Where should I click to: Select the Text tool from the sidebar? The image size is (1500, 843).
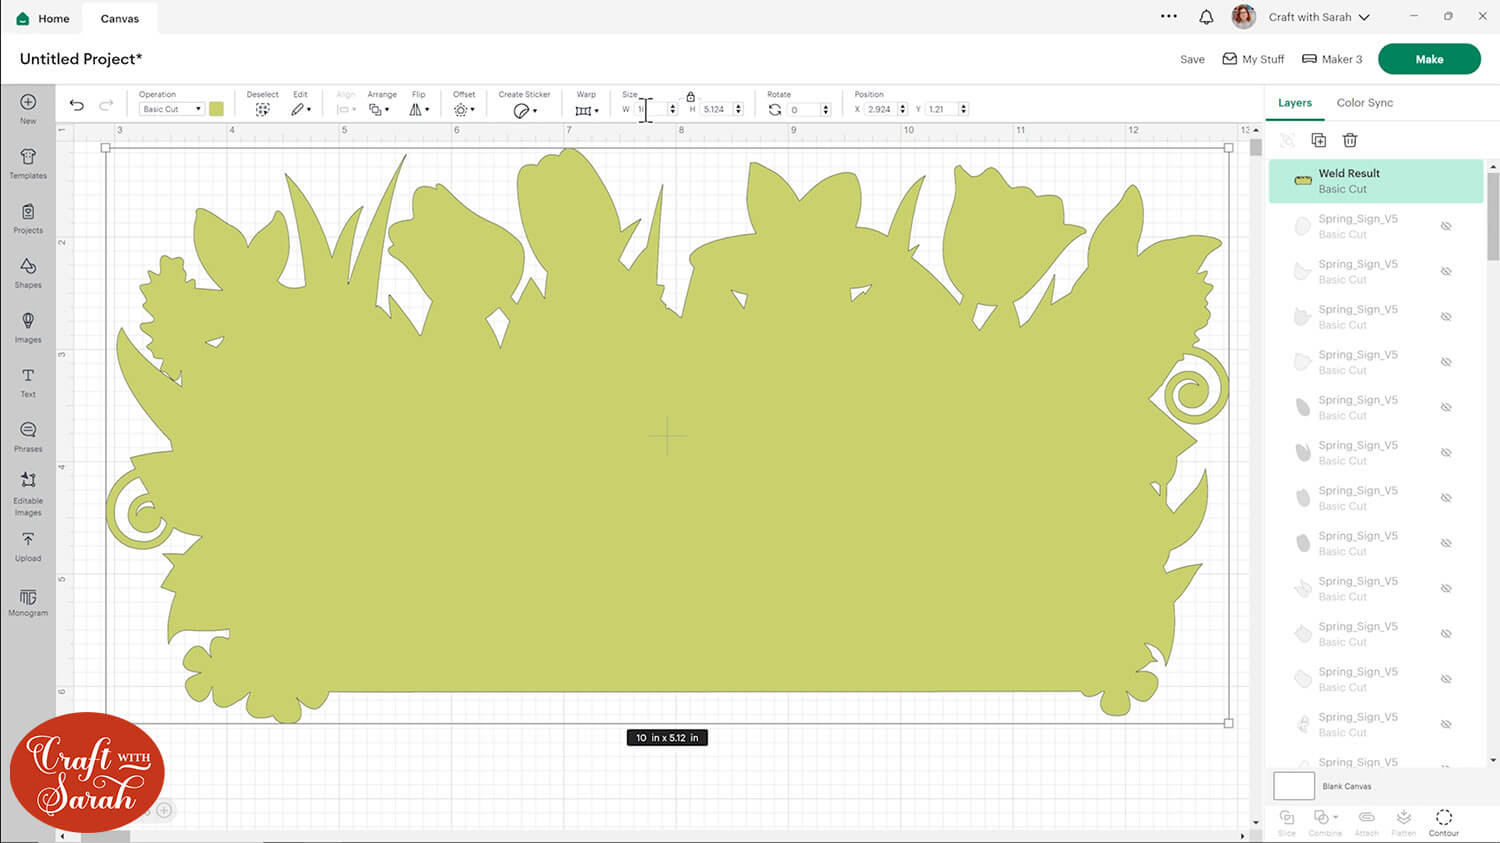click(x=27, y=380)
